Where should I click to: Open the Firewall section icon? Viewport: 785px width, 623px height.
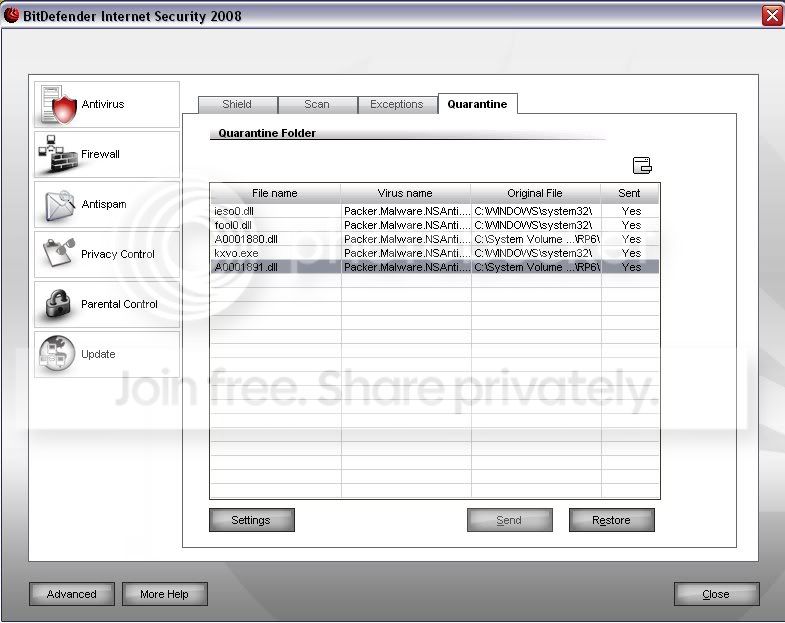58,154
